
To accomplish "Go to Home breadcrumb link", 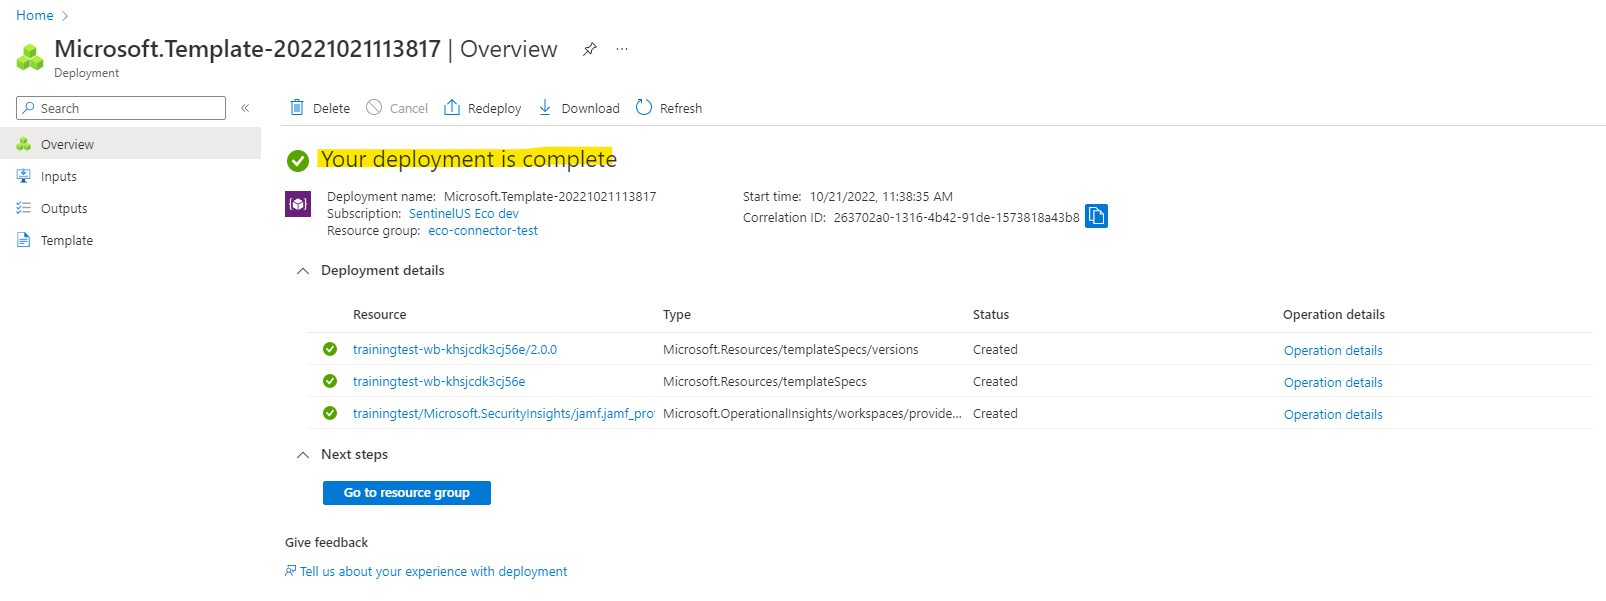I will (35, 15).
